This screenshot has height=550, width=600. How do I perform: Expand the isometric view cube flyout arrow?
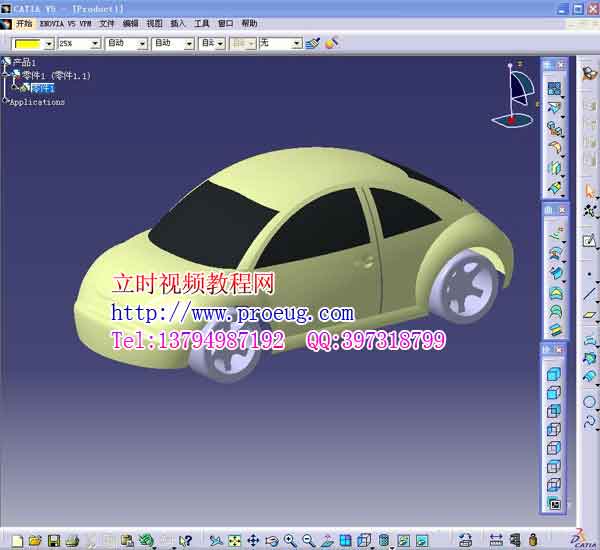[372, 548]
